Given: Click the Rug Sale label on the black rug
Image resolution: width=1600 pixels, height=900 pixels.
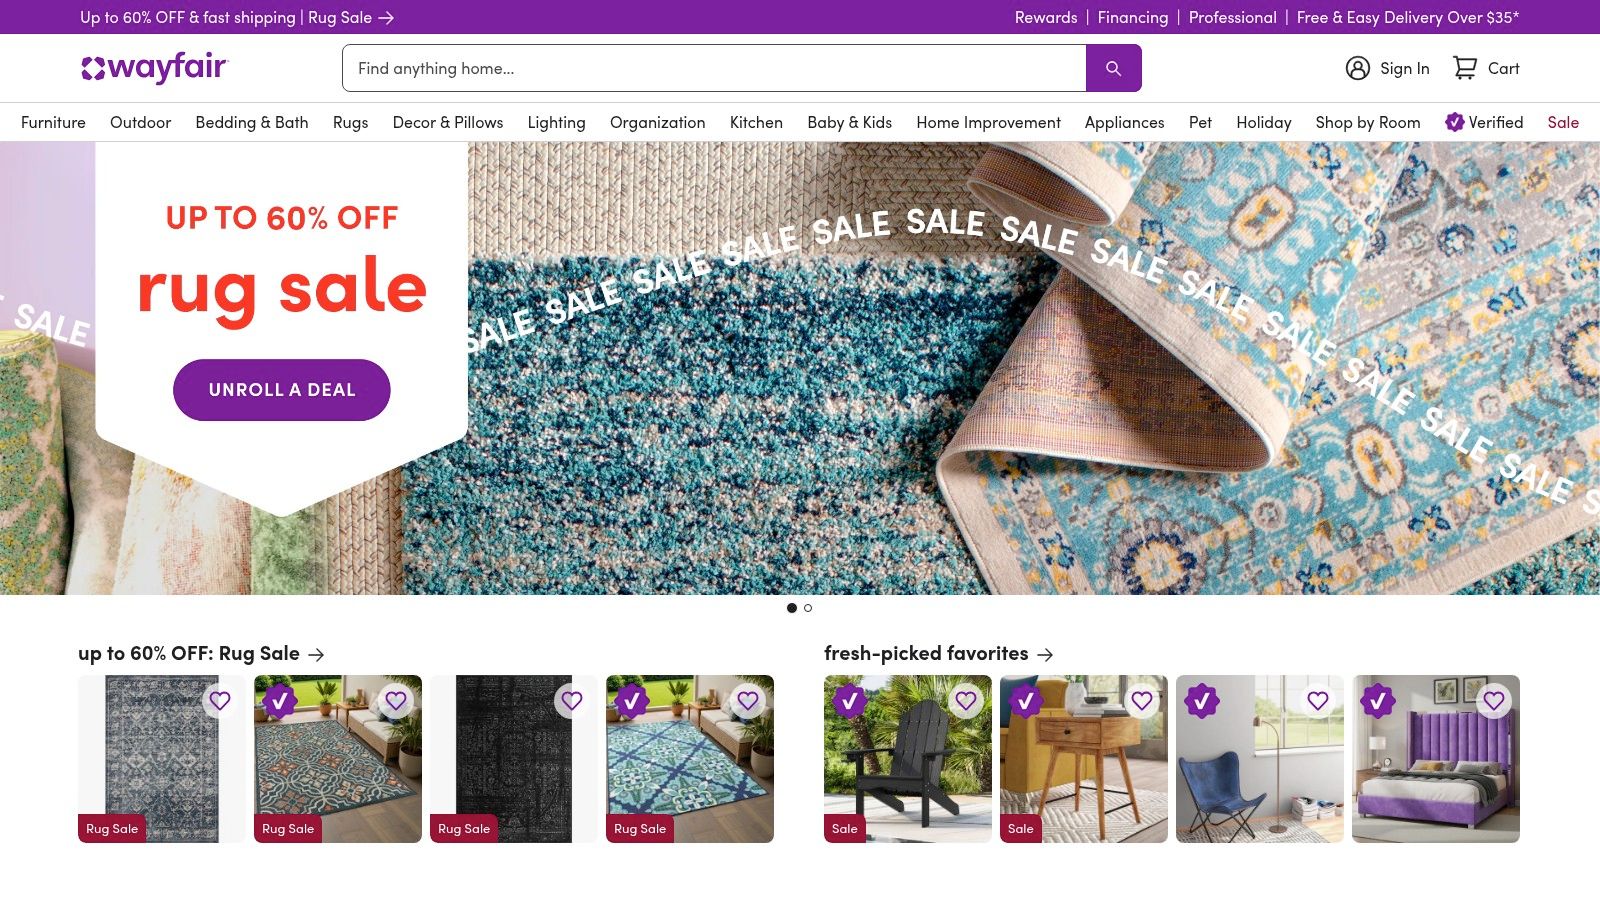Looking at the screenshot, I should pyautogui.click(x=463, y=828).
